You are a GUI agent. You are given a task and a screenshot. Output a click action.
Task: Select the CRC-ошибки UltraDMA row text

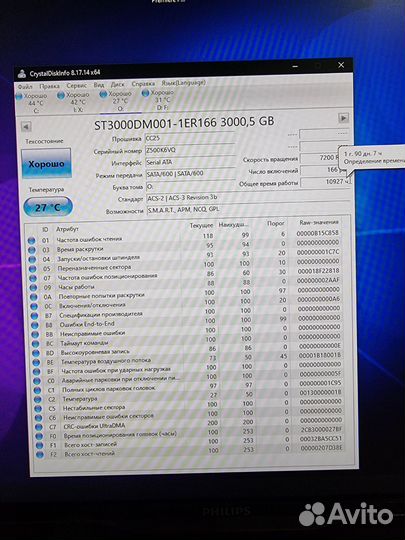tap(94, 426)
